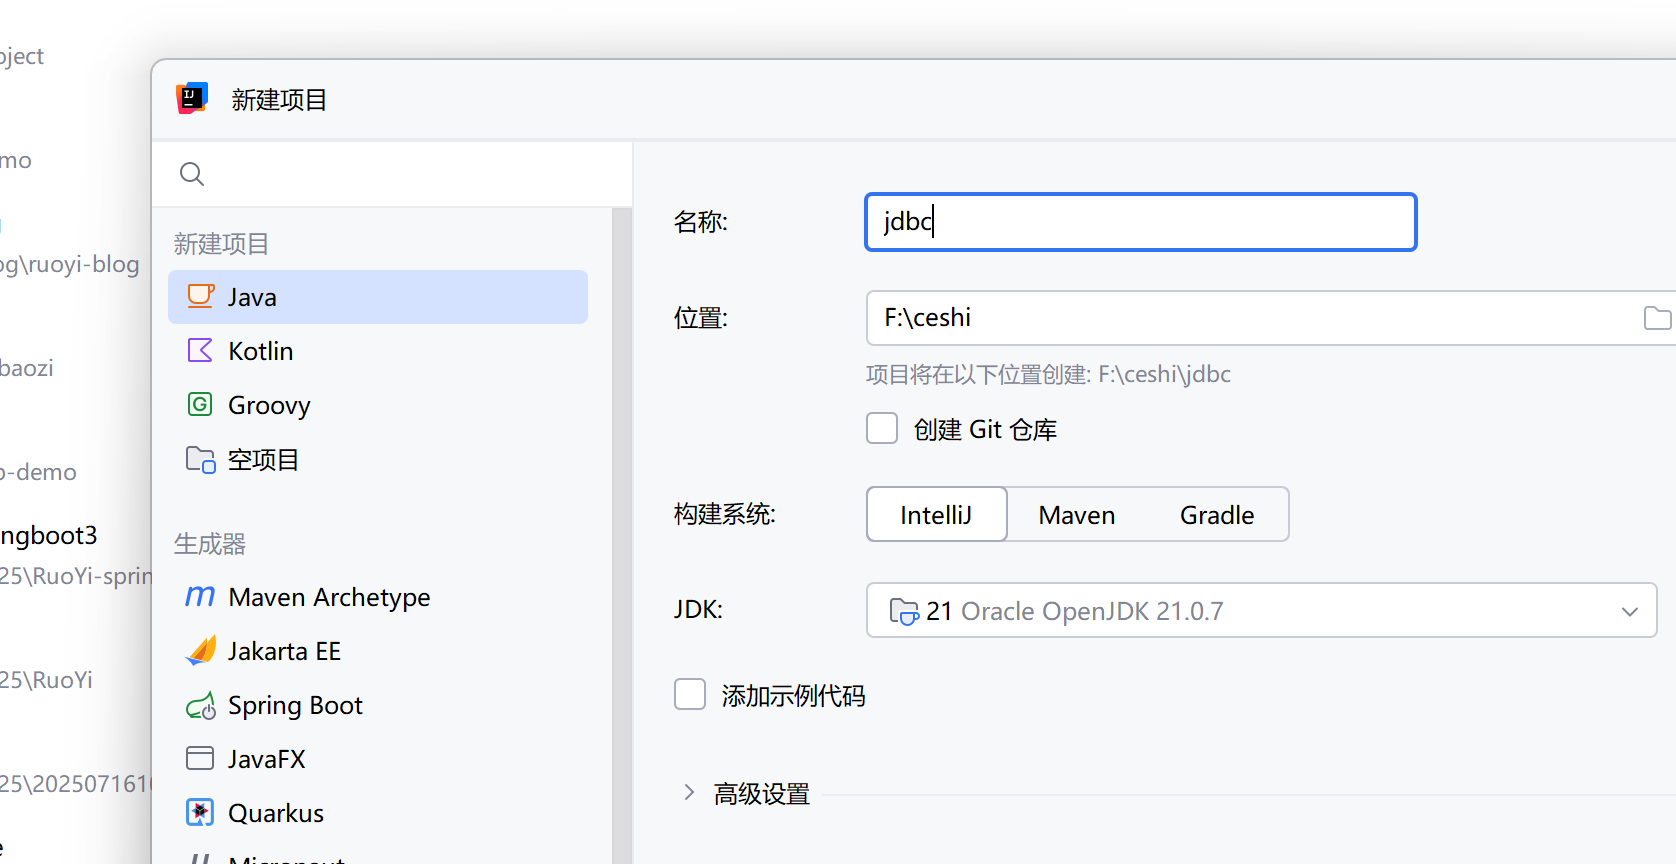Select Java in project type list
This screenshot has width=1676, height=864.
tap(378, 297)
